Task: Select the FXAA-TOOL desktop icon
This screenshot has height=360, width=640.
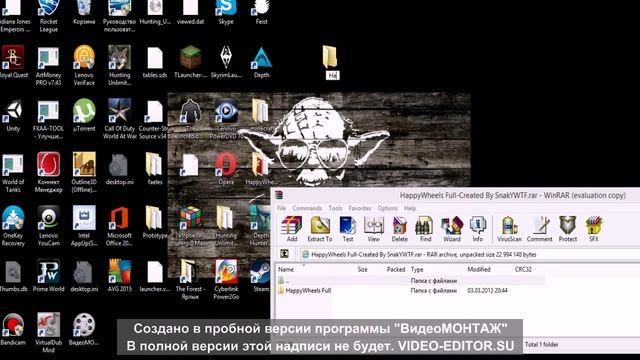Action: 49,118
